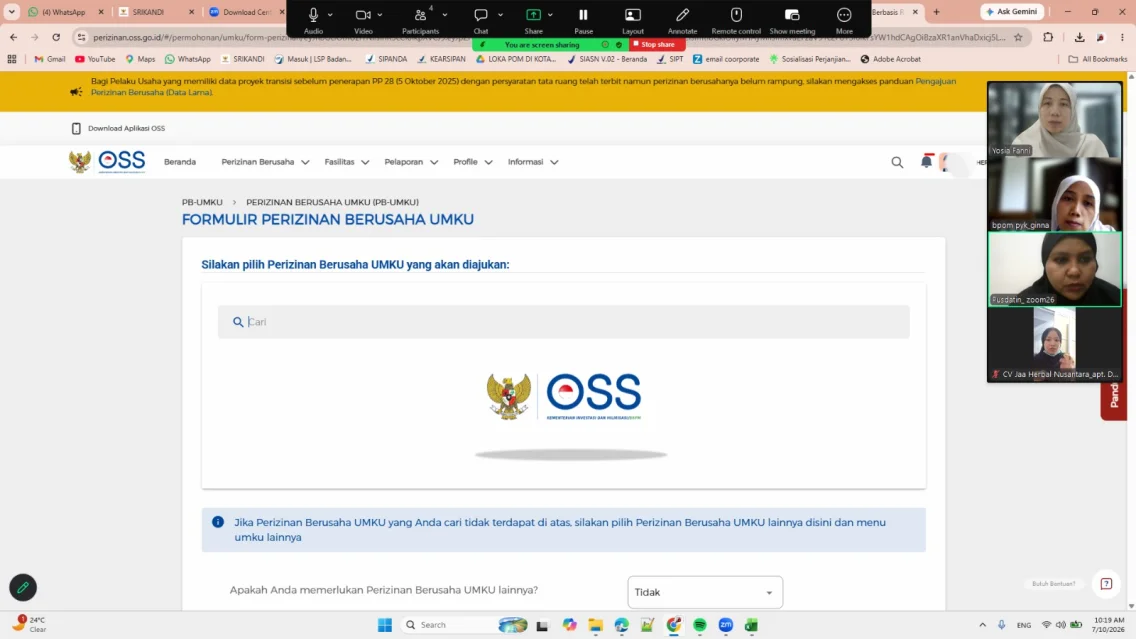Open the SIPANDA bookmark
The height and width of the screenshot is (639, 1136).
point(386,59)
